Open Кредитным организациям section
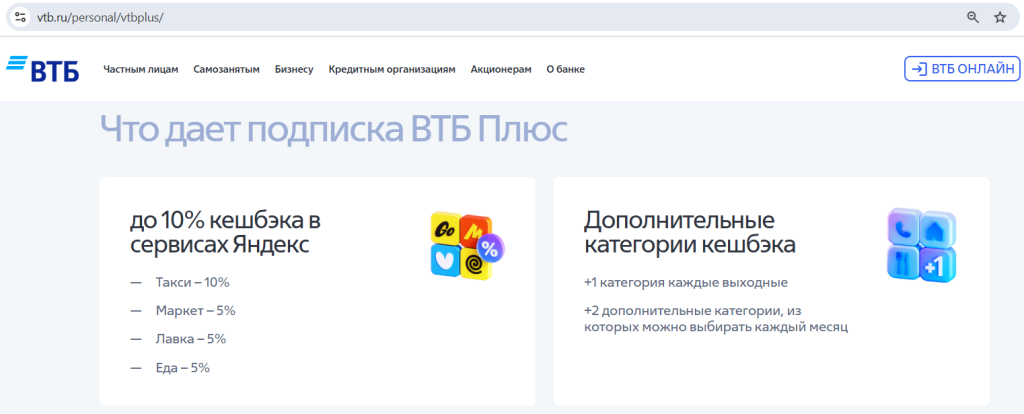The height and width of the screenshot is (414, 1024). [392, 69]
